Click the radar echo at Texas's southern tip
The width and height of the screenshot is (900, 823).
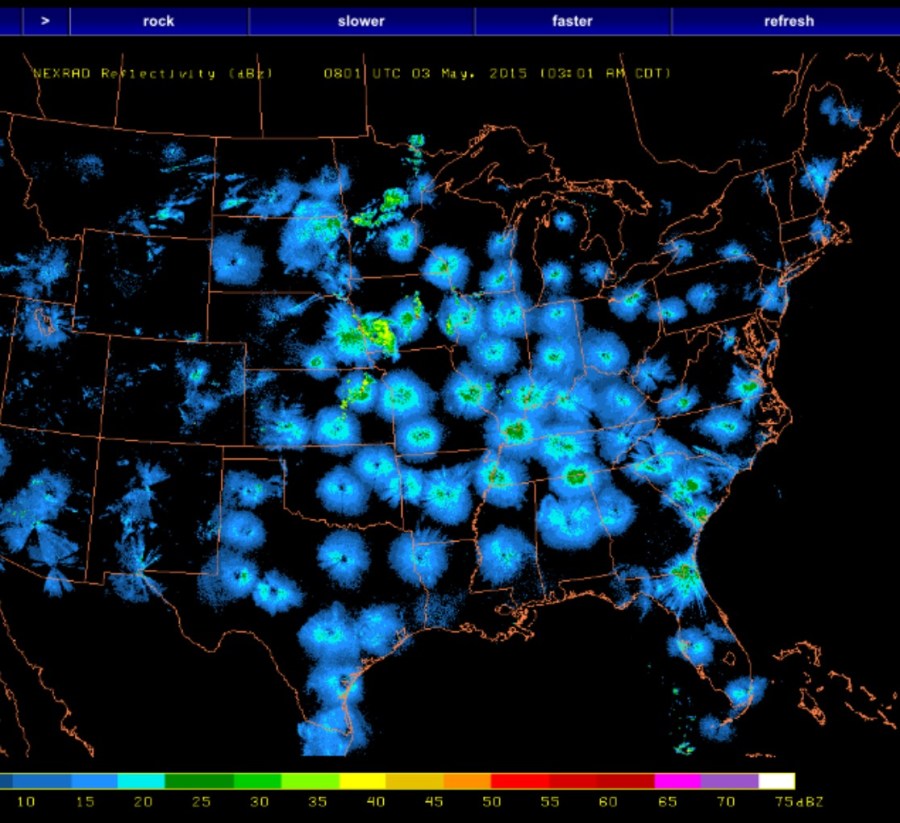[330, 735]
